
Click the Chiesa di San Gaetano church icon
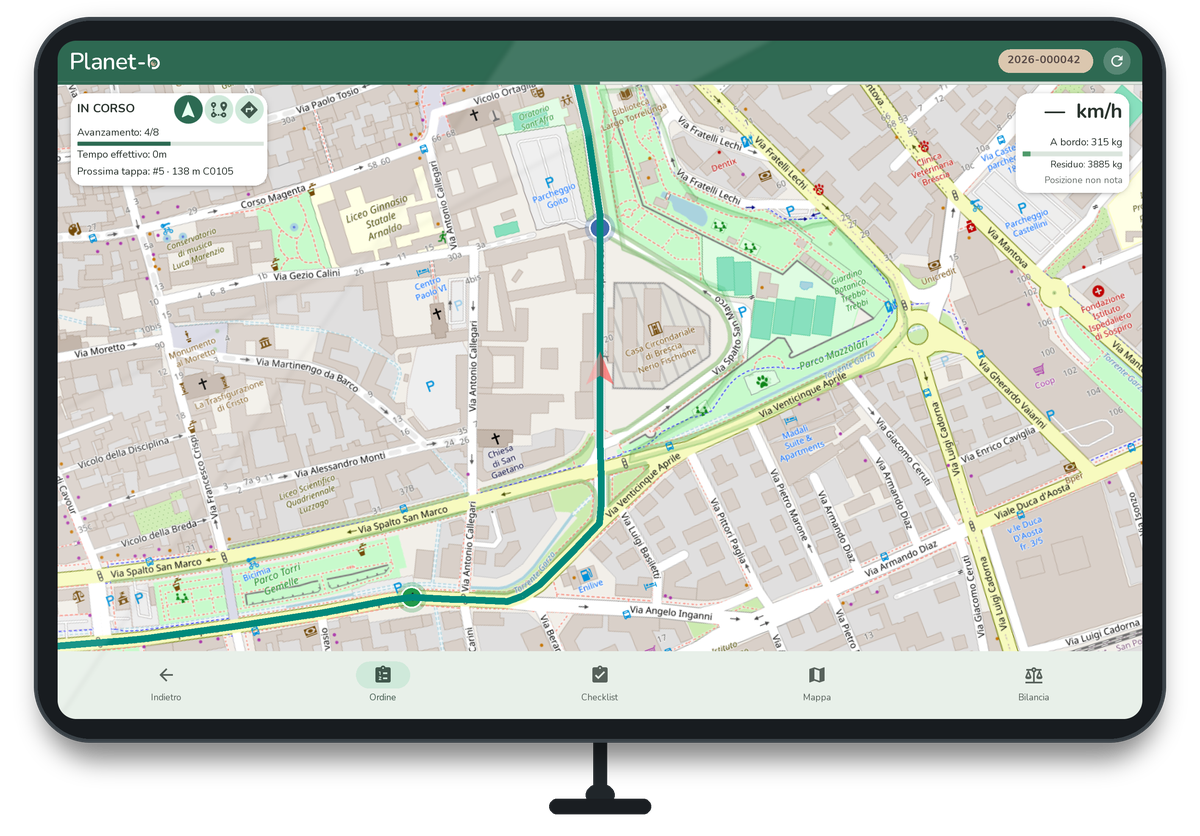coord(494,438)
